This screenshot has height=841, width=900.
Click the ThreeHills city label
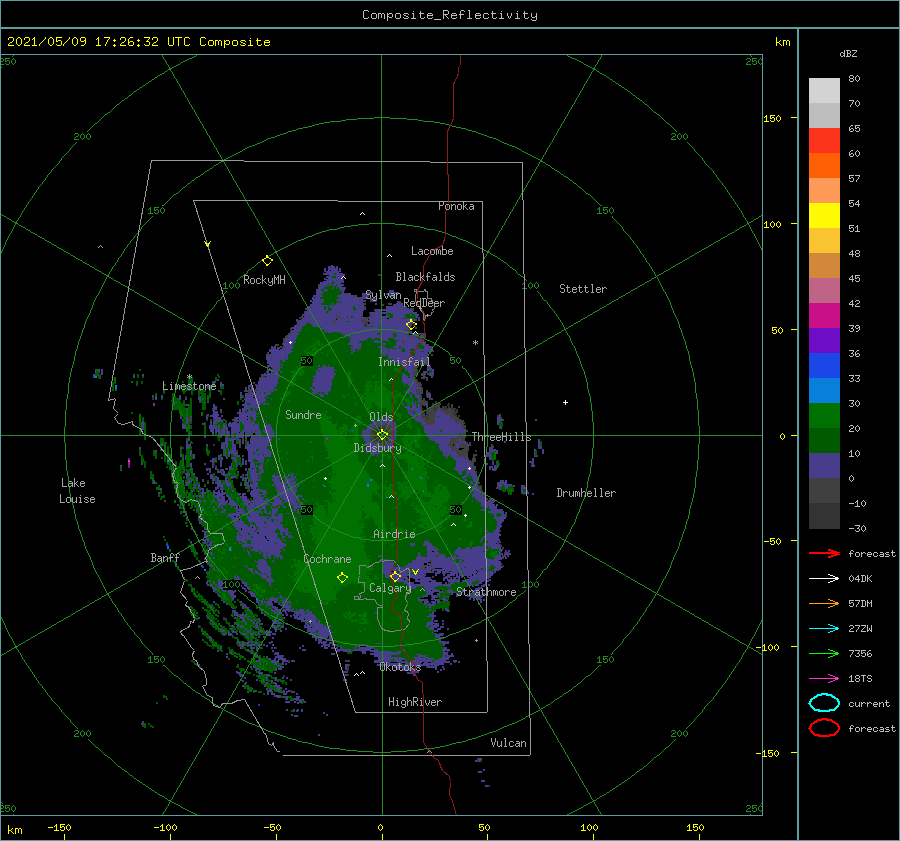[x=502, y=437]
